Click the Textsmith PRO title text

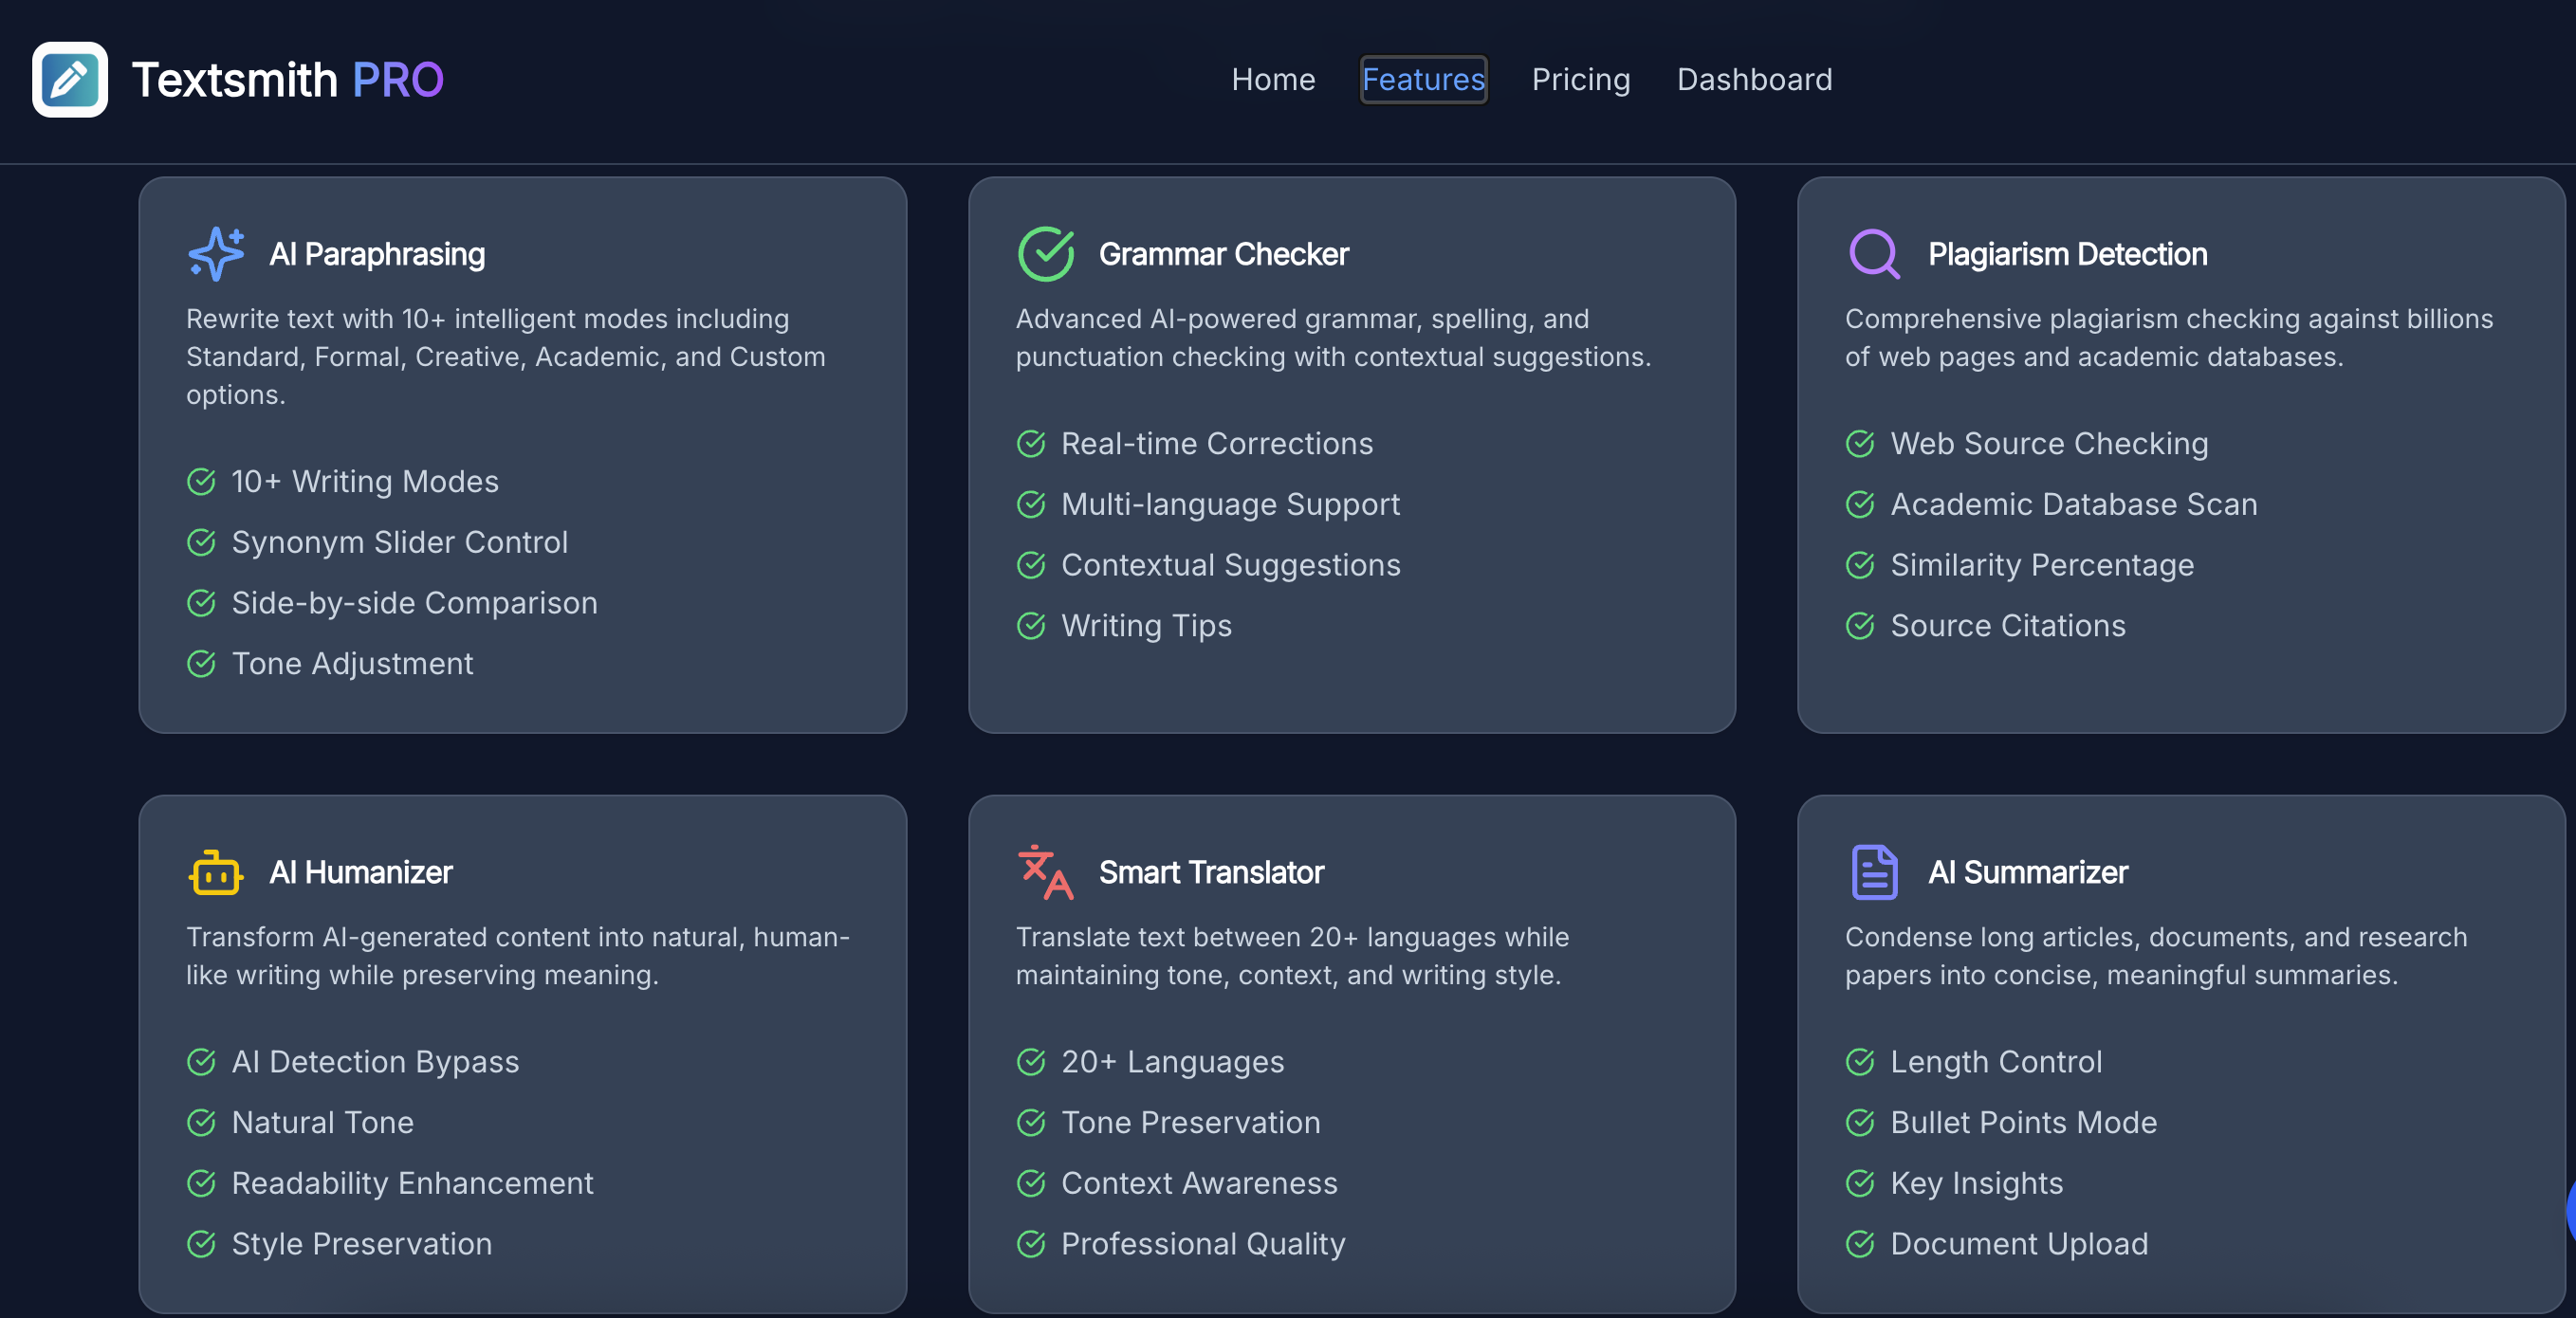pos(288,79)
